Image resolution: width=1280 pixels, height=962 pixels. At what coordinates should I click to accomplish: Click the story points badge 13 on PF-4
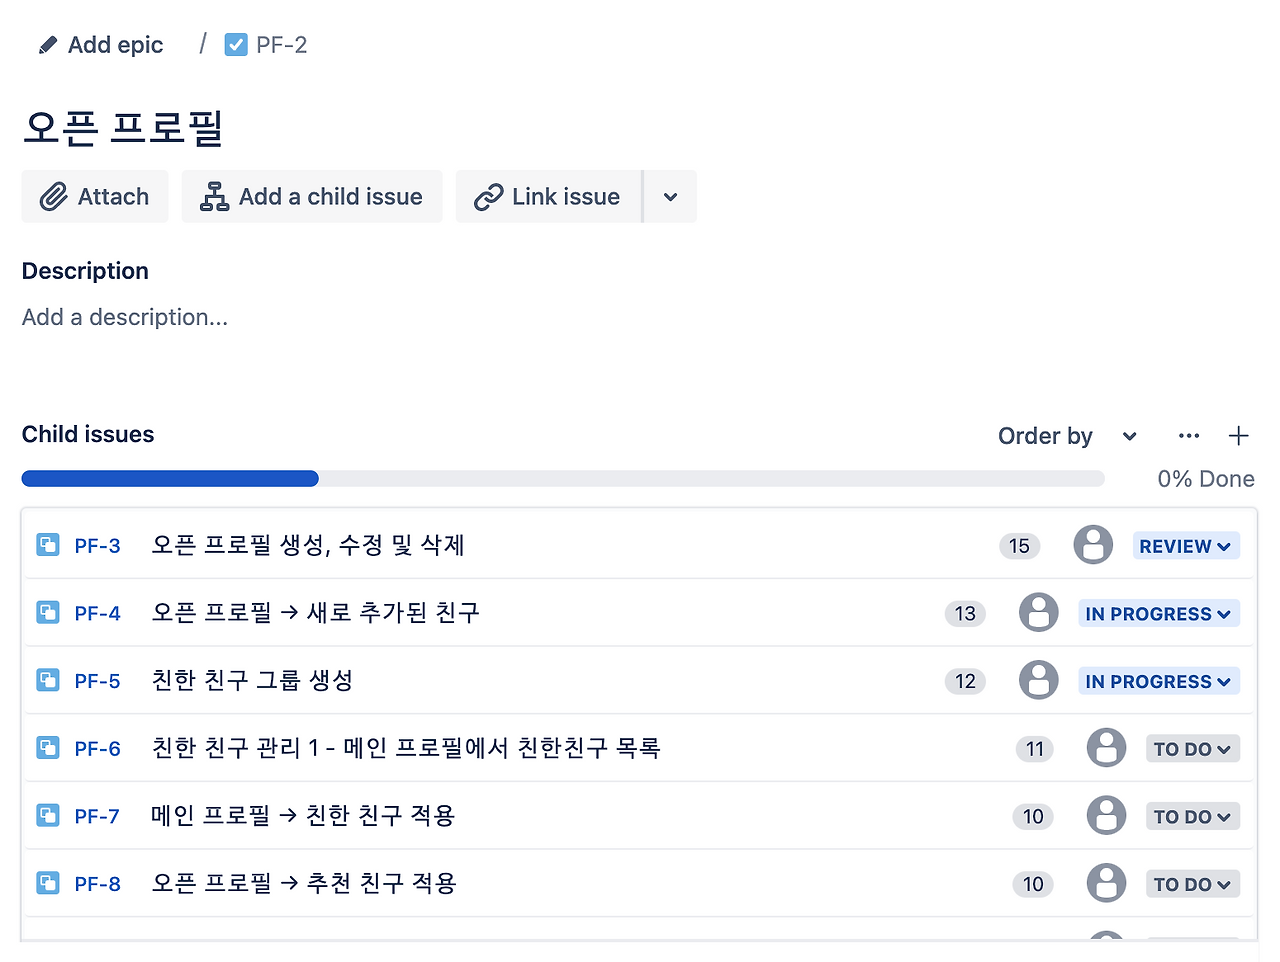coord(965,613)
